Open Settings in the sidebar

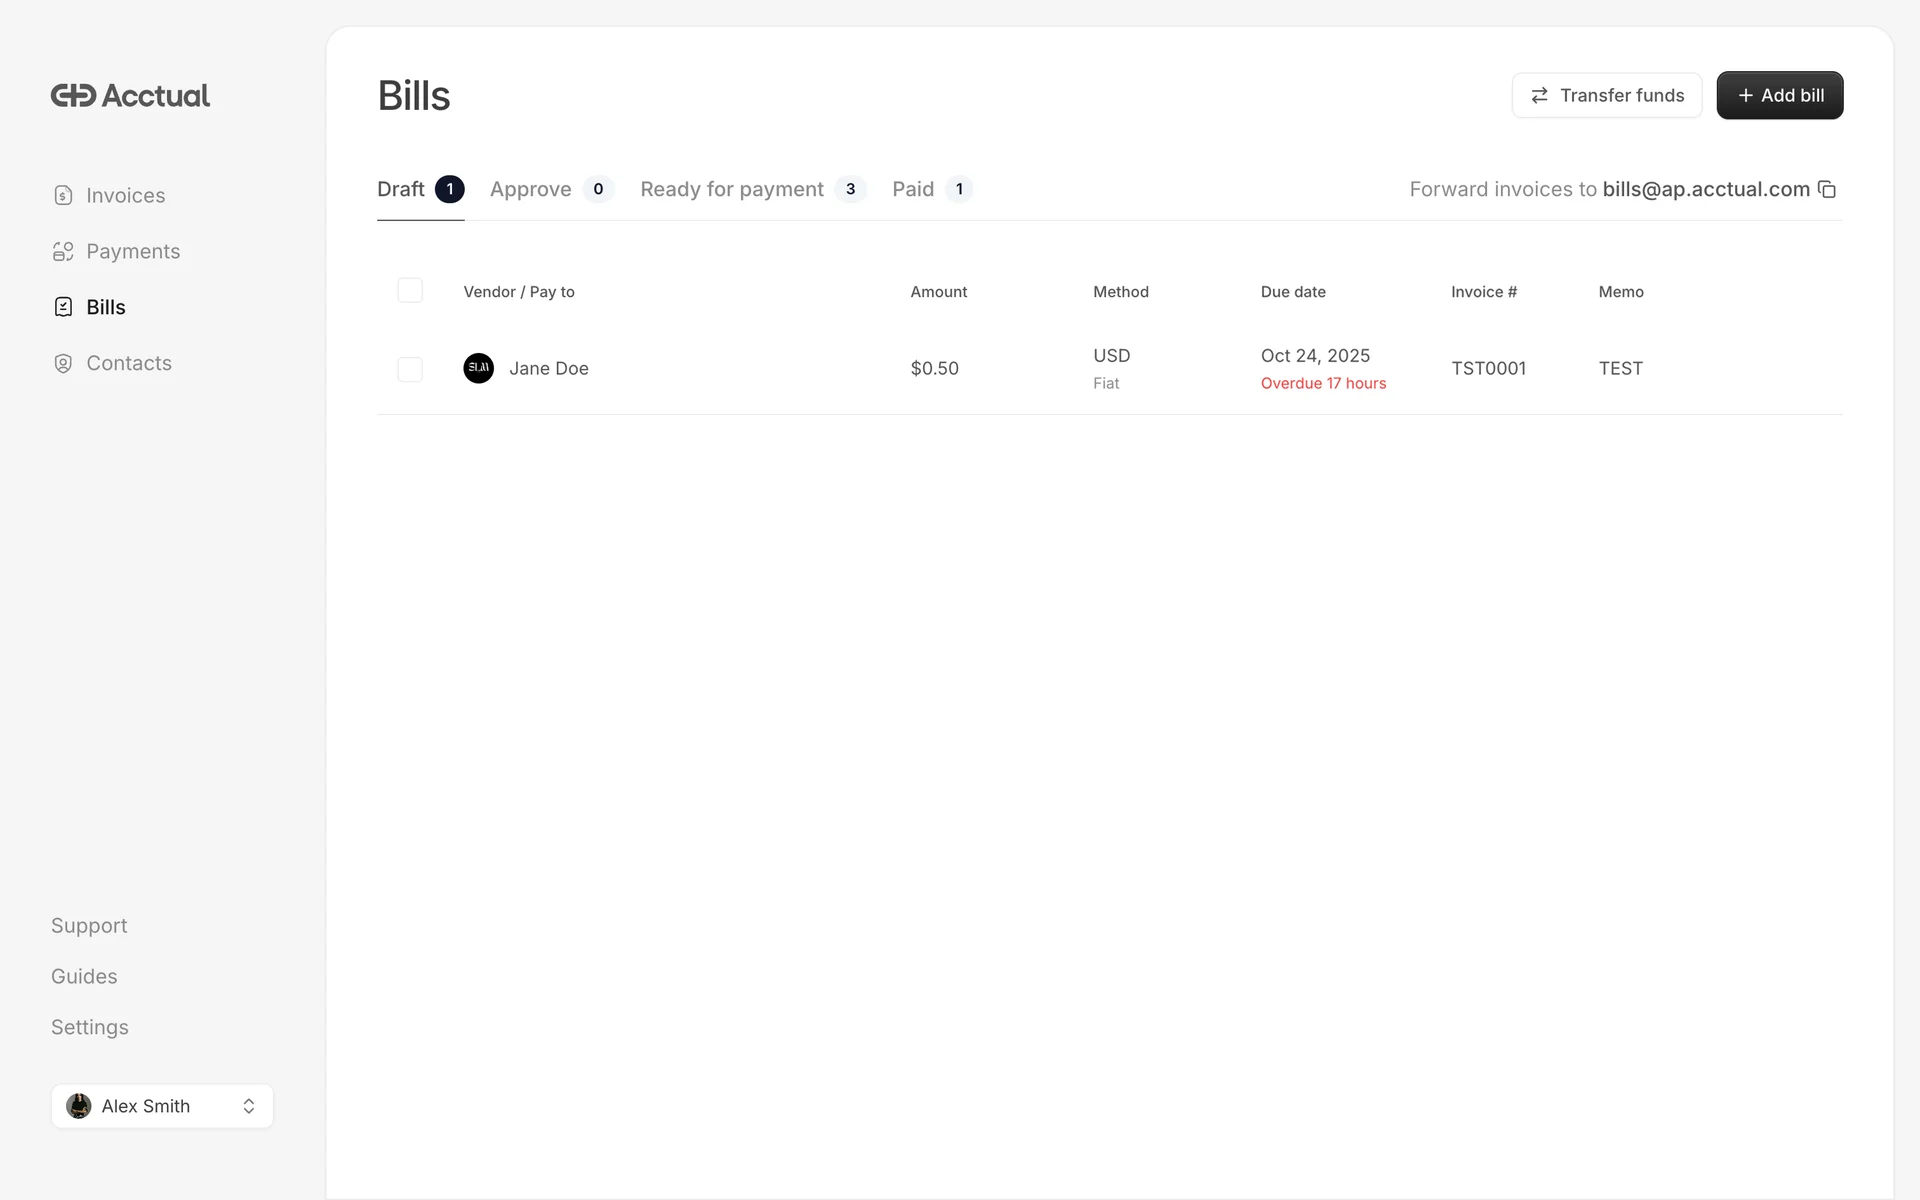(x=90, y=1028)
